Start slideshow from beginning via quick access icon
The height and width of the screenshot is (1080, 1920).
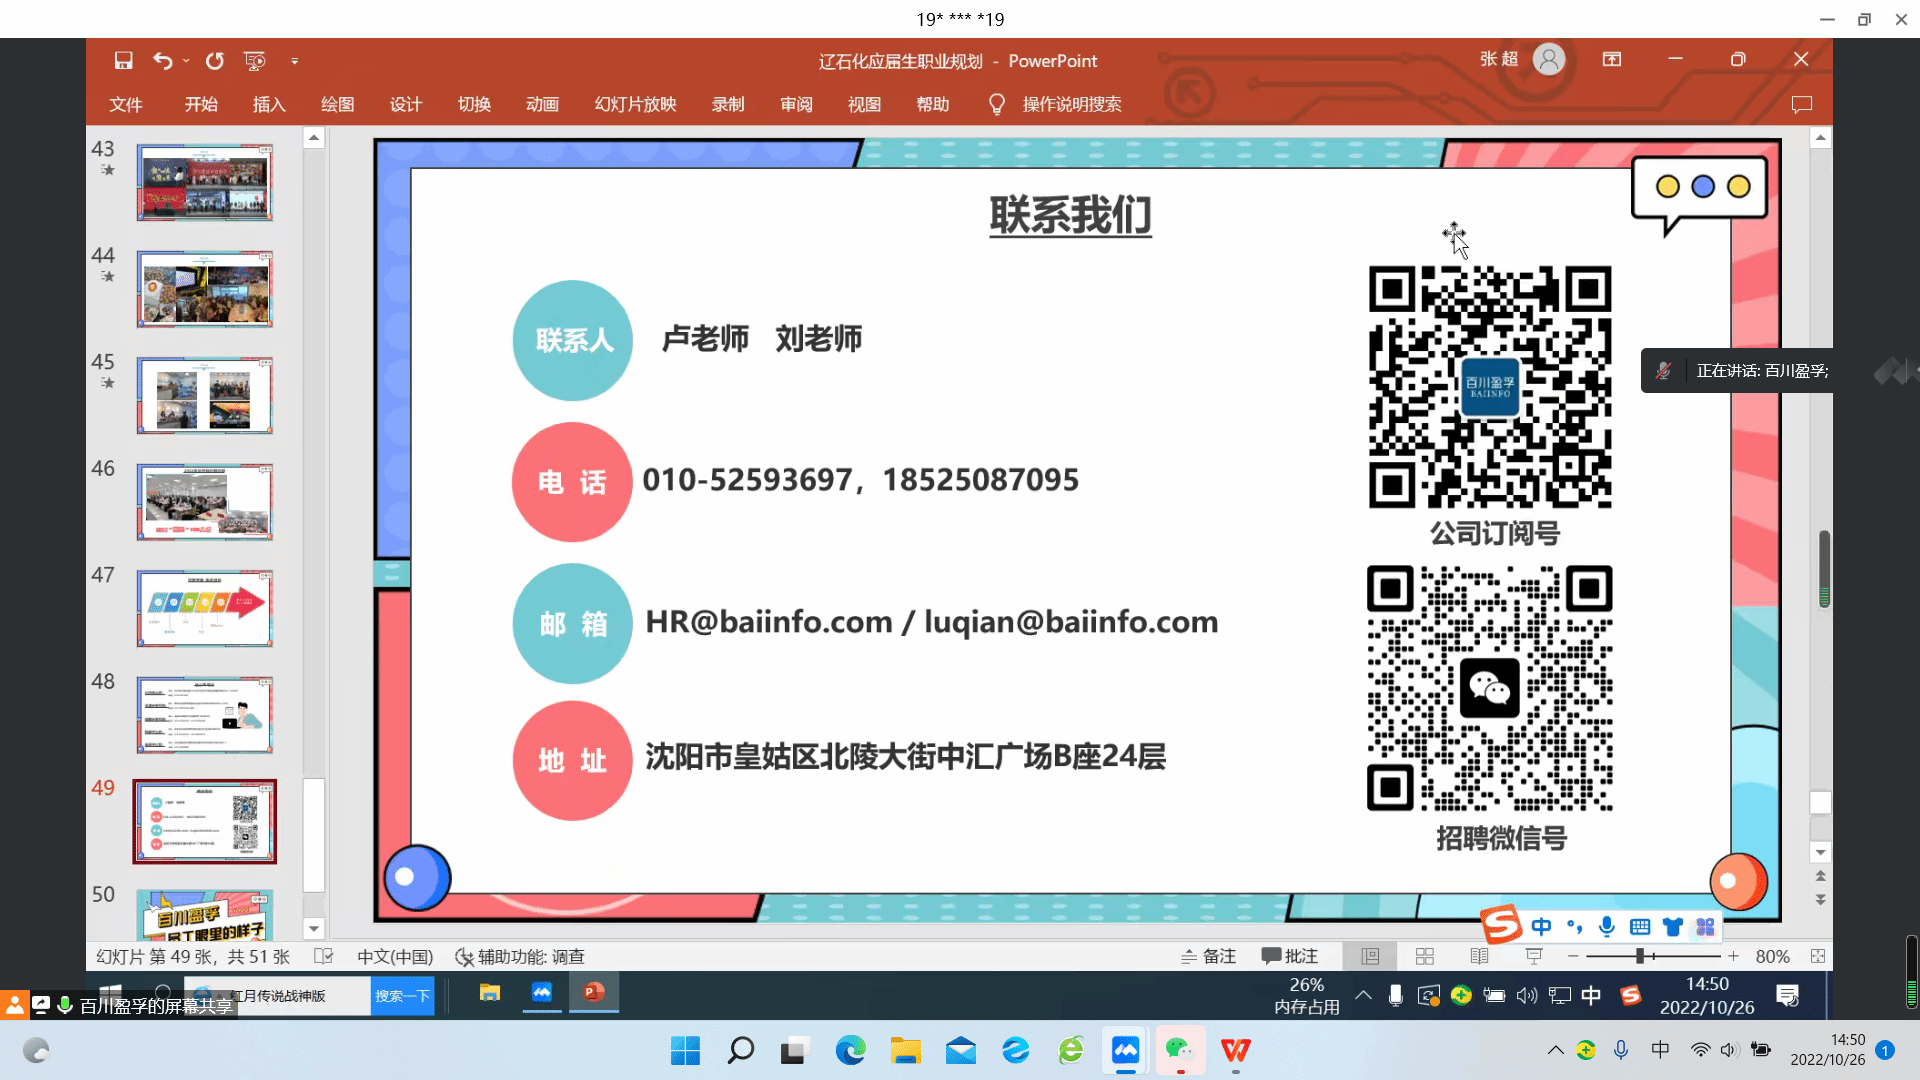255,61
